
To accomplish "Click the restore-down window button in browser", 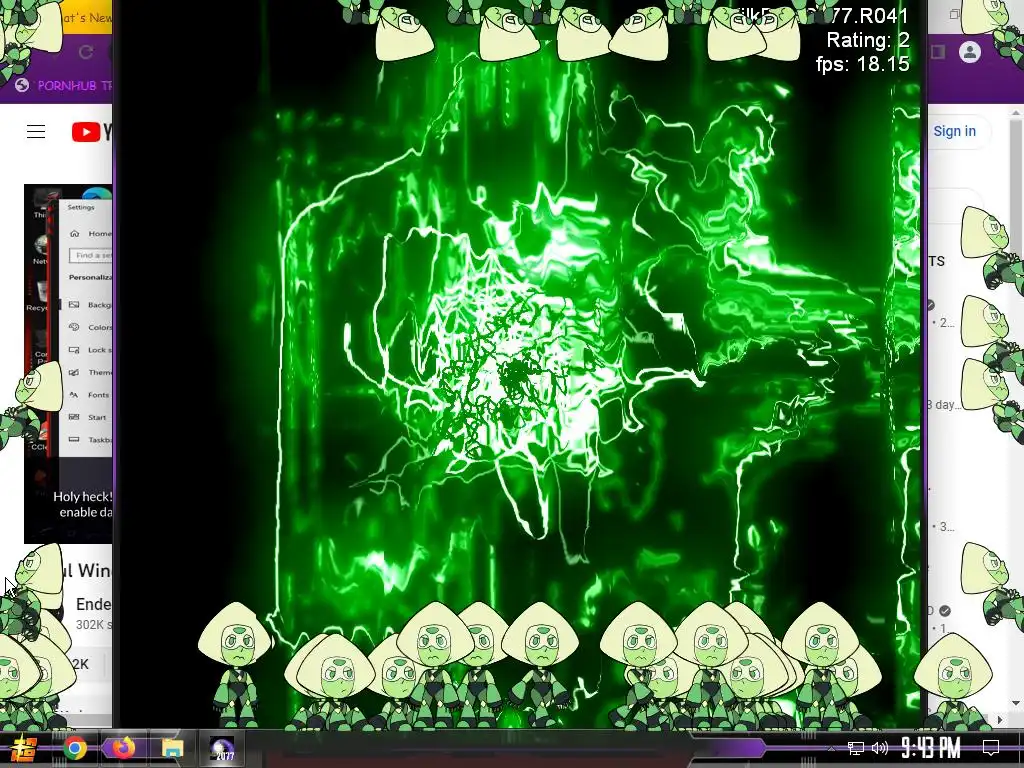I will click(954, 14).
